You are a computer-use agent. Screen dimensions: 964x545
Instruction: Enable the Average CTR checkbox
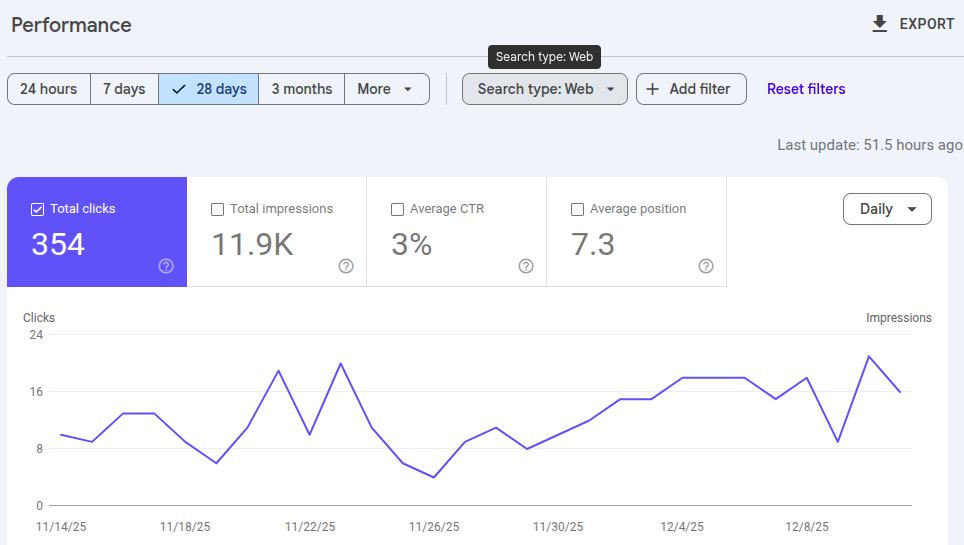[x=398, y=209]
